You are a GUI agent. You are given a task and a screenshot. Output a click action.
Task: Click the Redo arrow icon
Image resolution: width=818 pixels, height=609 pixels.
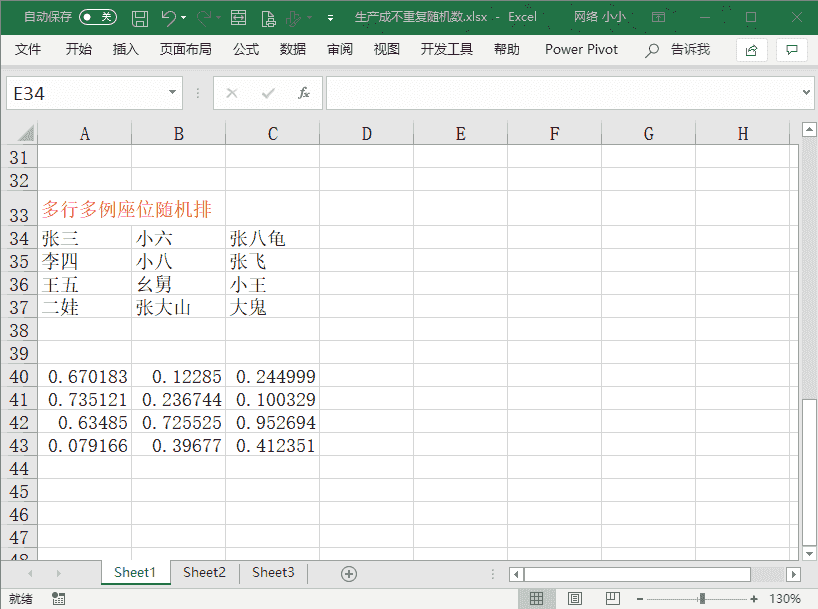203,18
